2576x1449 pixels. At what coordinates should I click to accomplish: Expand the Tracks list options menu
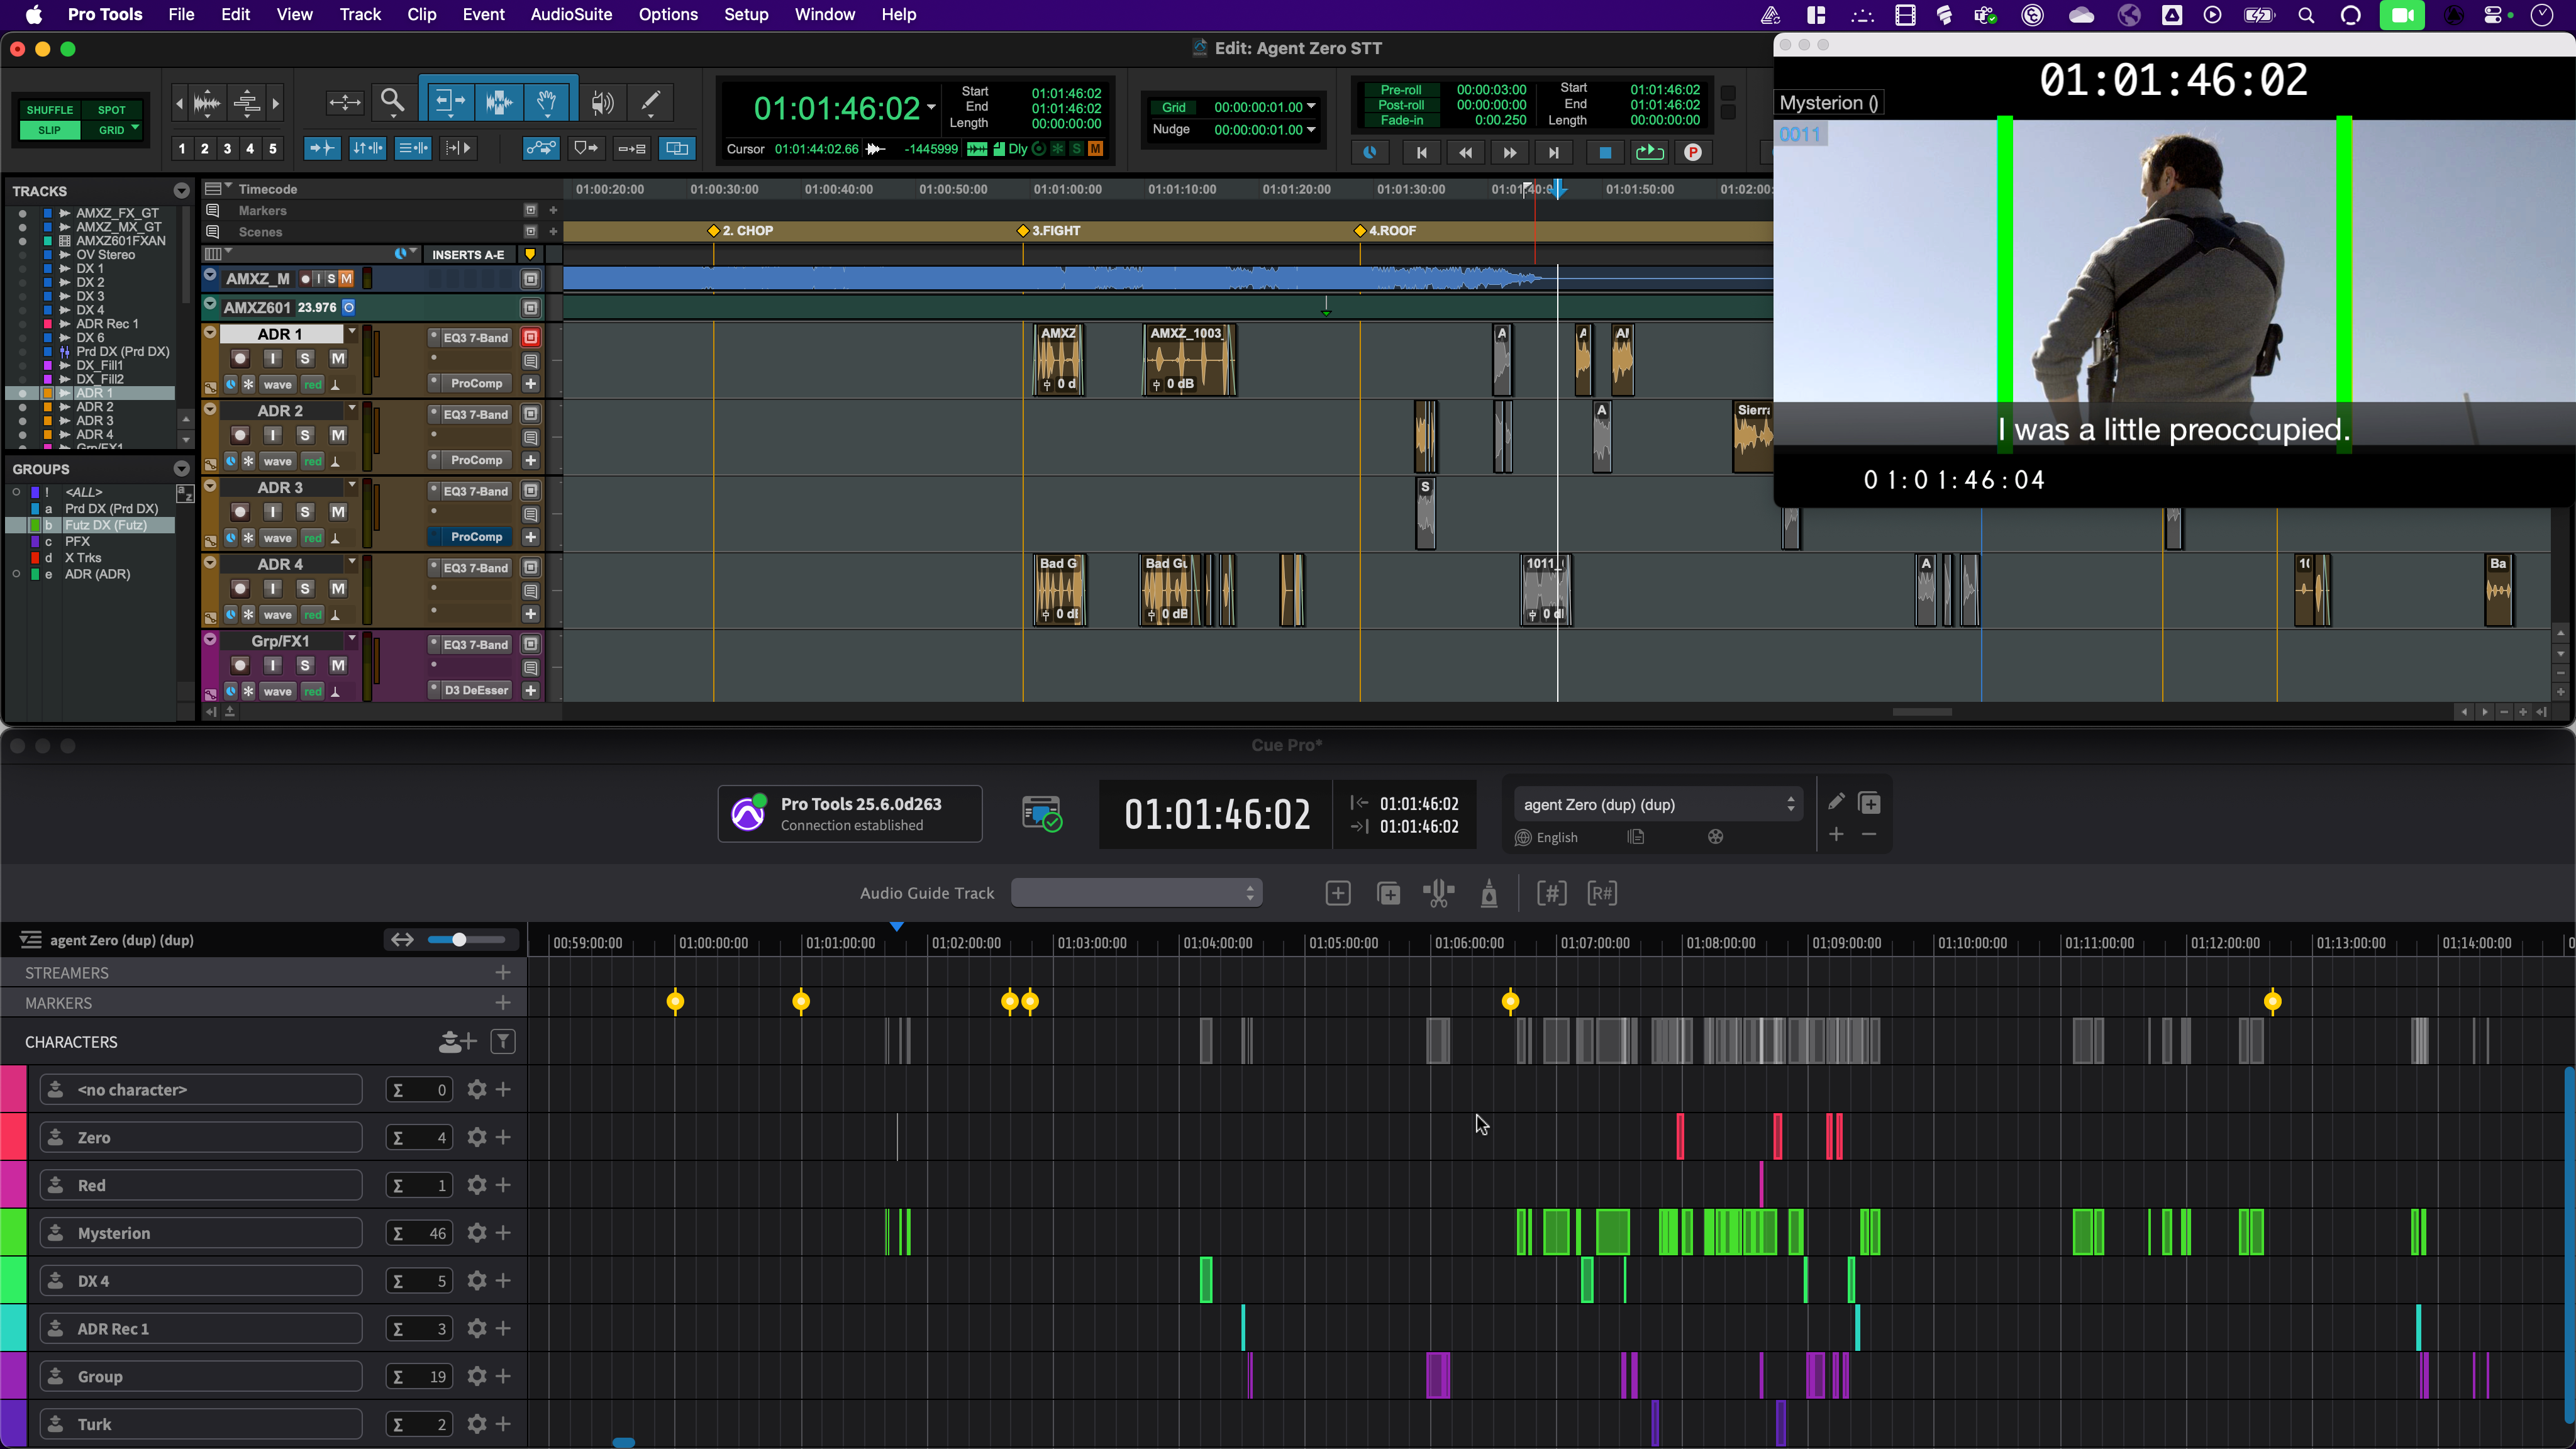pyautogui.click(x=181, y=190)
